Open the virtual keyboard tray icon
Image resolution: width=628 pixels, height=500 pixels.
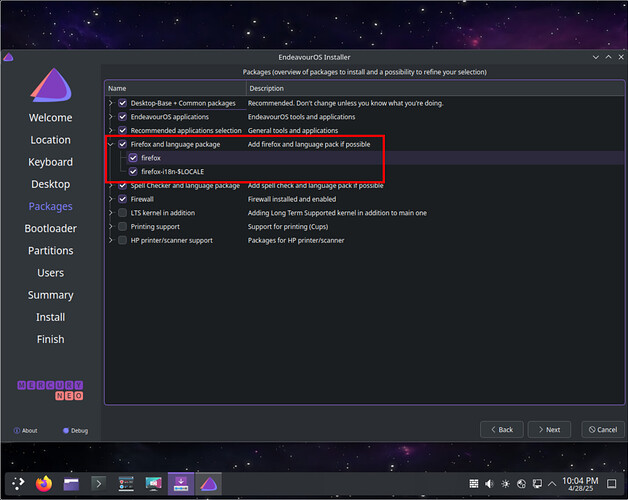pos(474,484)
